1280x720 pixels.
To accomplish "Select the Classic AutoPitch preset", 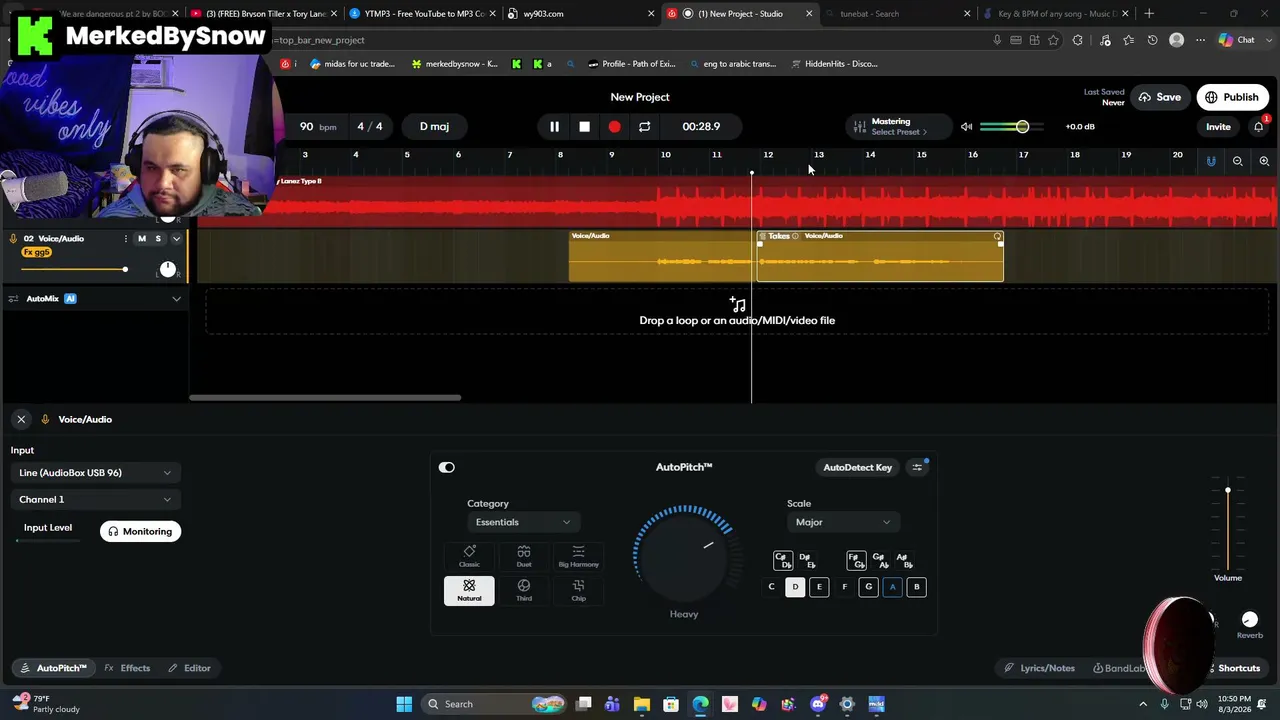I will pyautogui.click(x=469, y=556).
